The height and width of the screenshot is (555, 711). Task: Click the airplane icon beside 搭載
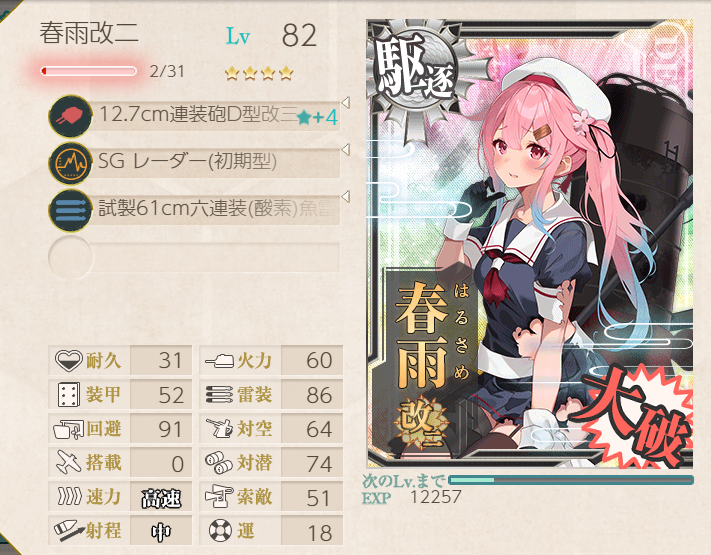(x=68, y=462)
